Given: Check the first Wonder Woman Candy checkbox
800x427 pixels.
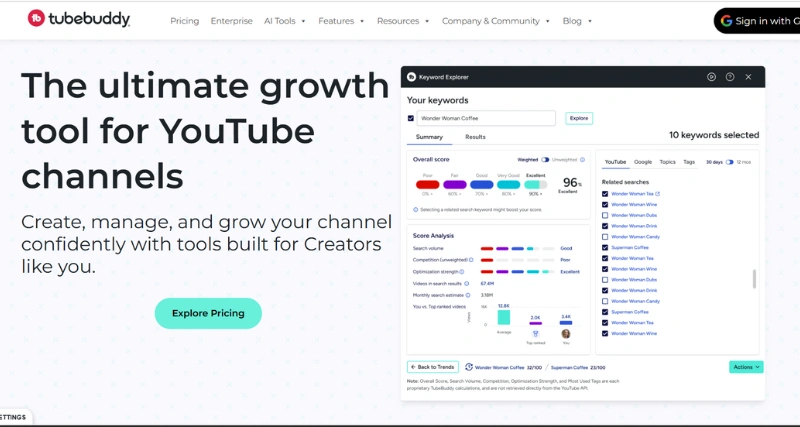Looking at the screenshot, I should tap(605, 237).
